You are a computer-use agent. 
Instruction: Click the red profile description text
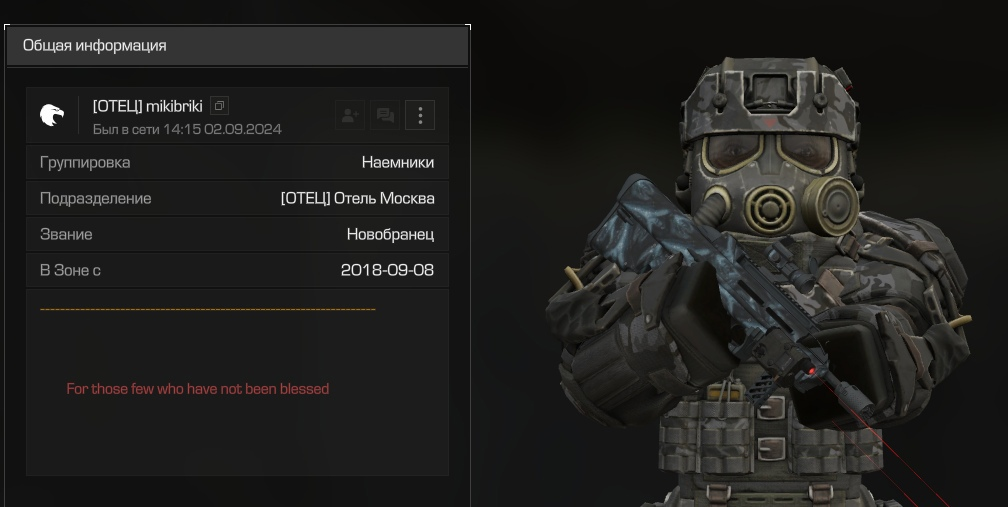tap(197, 389)
